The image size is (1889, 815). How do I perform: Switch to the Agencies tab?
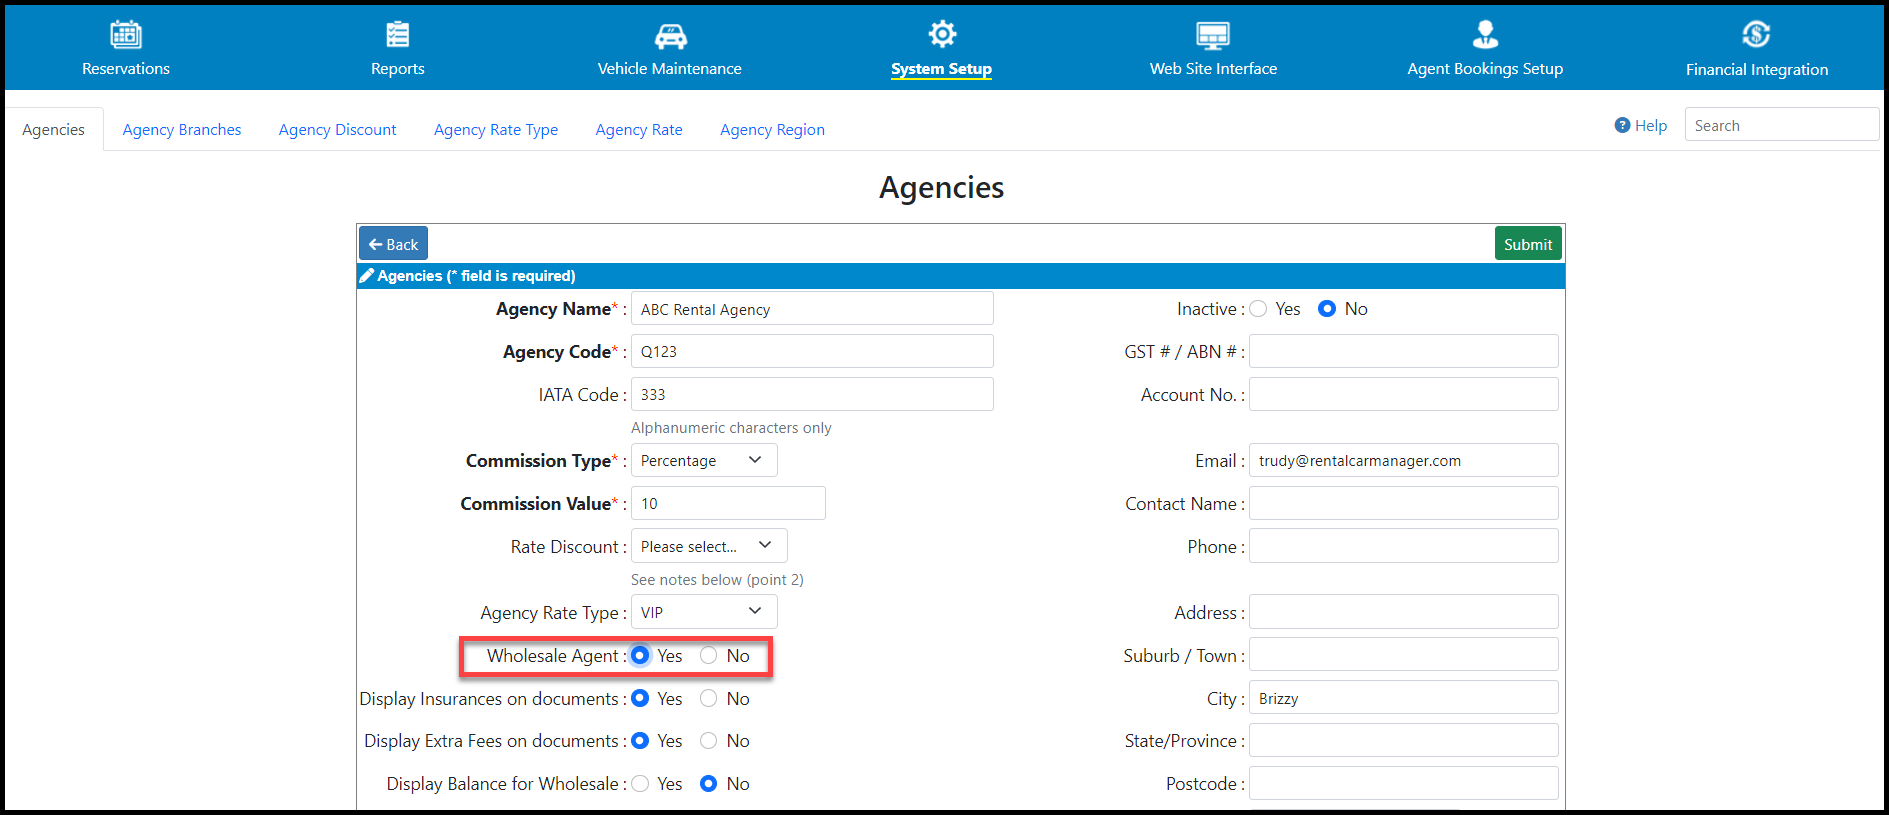point(54,130)
